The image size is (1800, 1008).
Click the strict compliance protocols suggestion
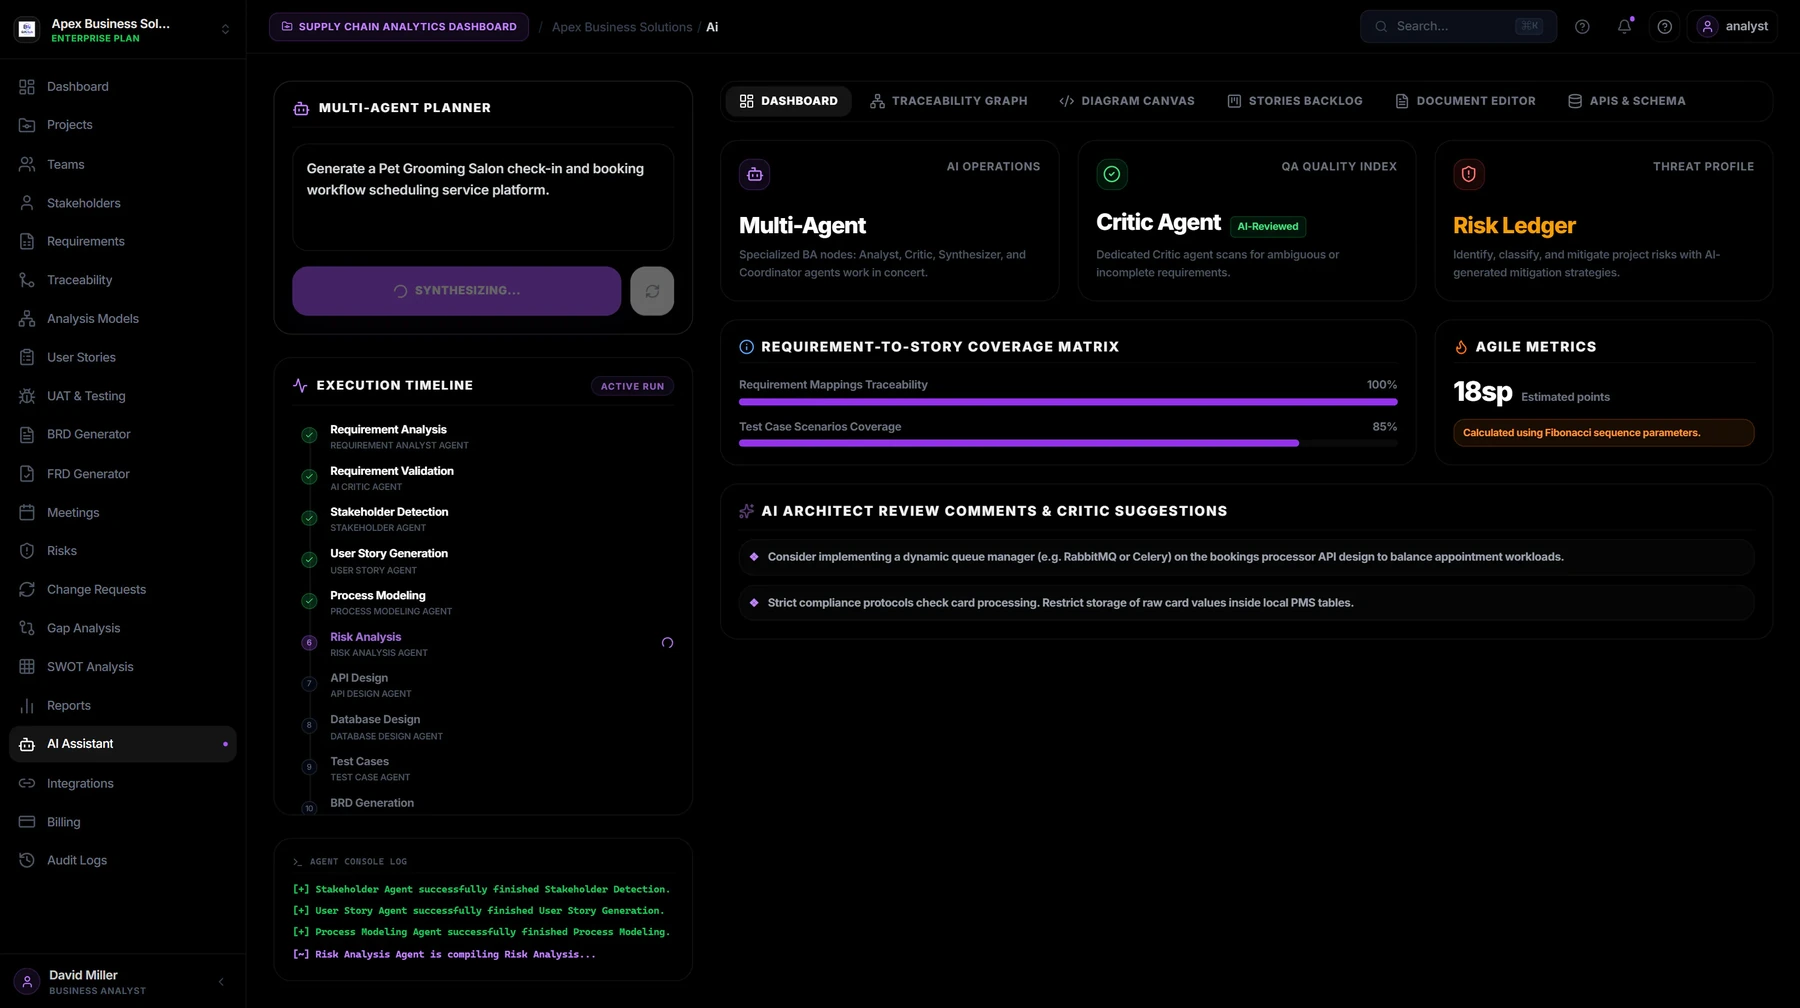point(1247,603)
